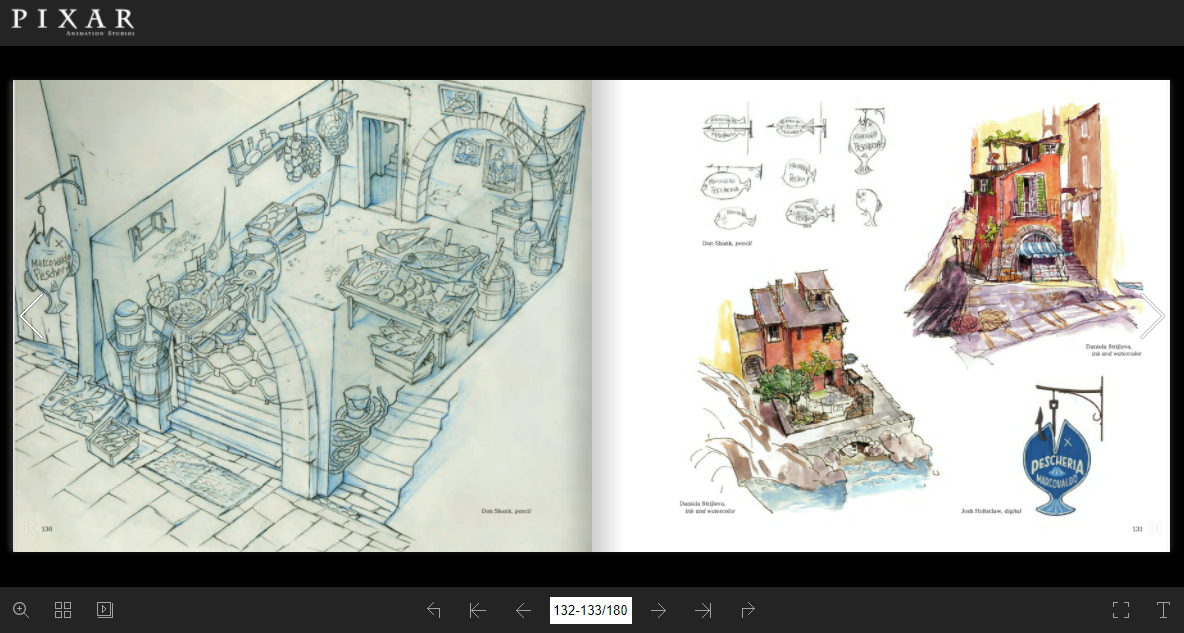Click the pencil sketches of fish signs

[793, 168]
